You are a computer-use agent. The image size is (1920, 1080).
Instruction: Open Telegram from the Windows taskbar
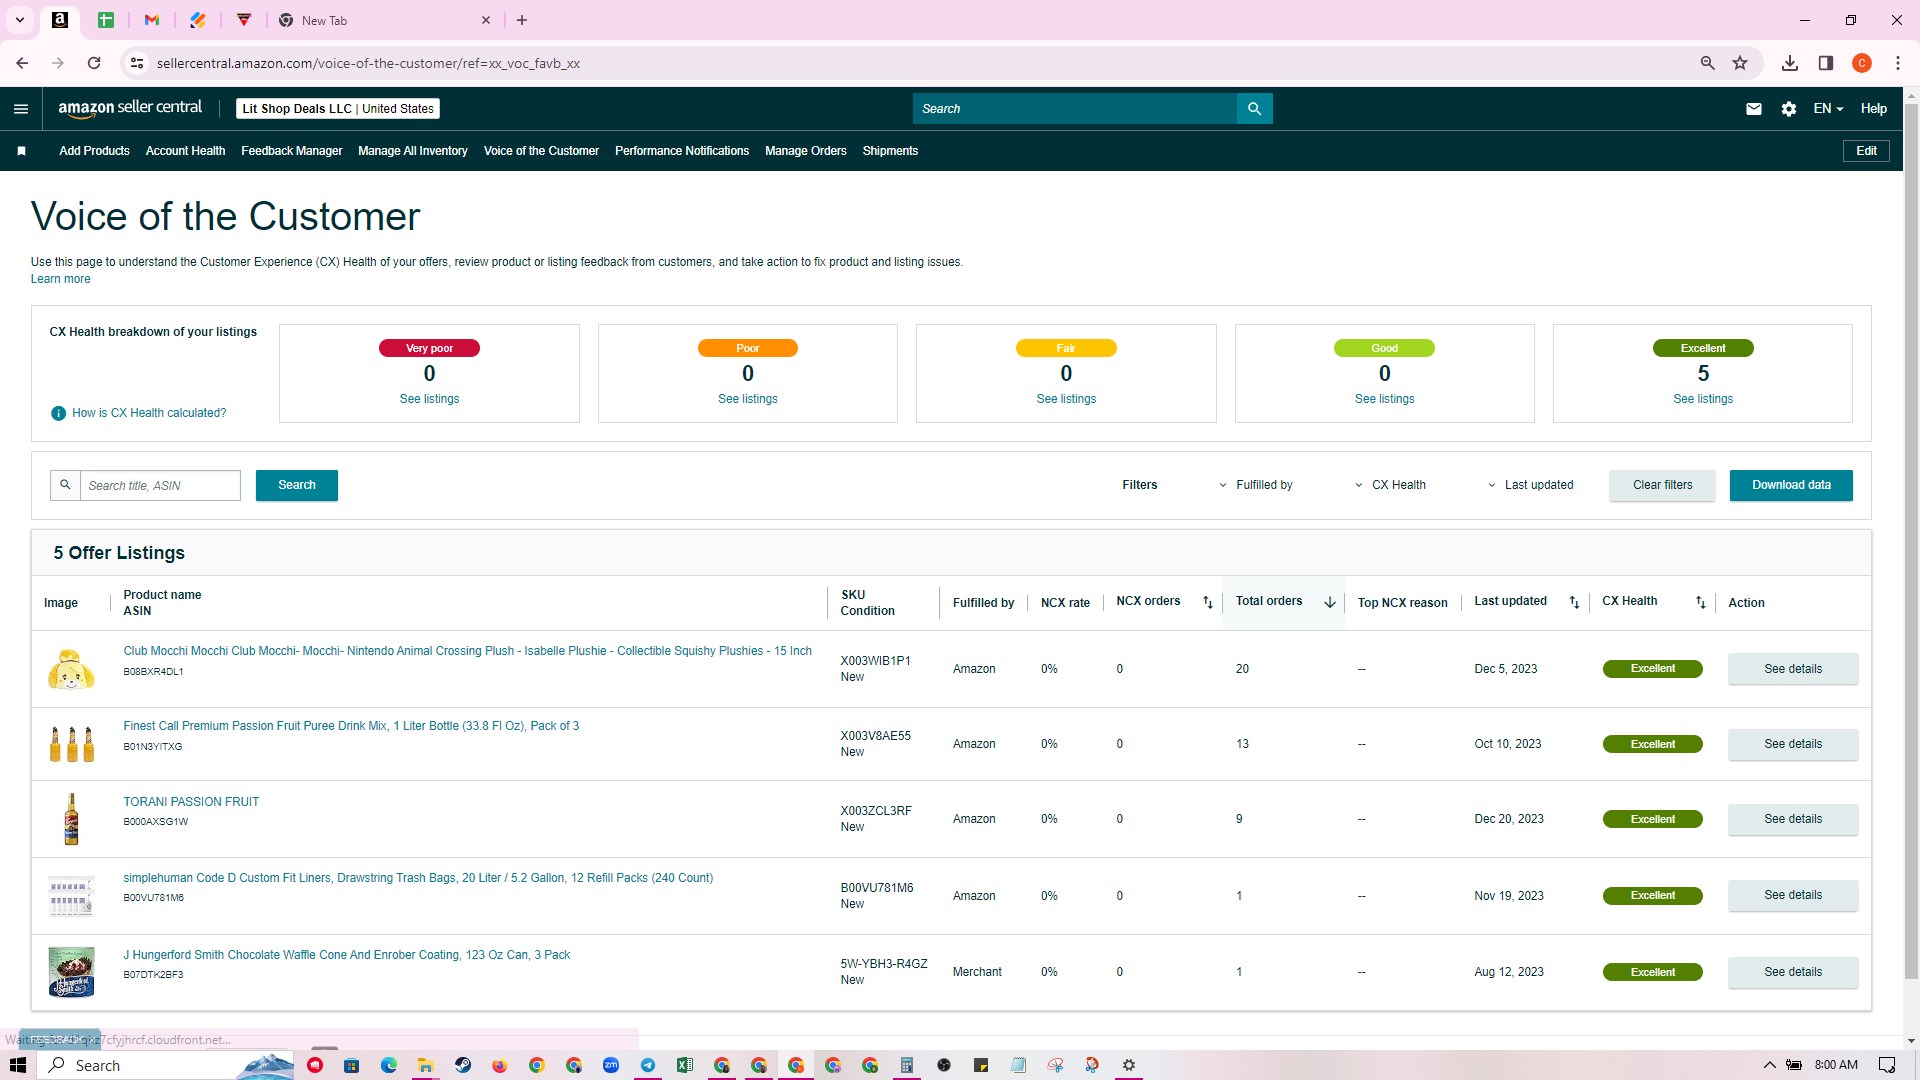(648, 1065)
